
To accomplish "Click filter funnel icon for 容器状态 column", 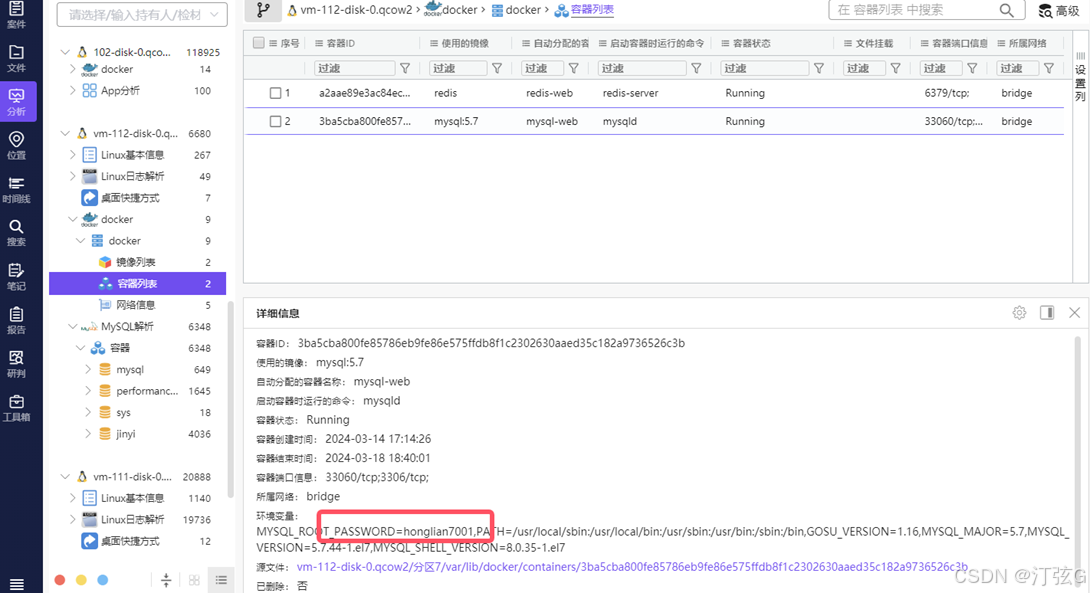I will tap(819, 68).
